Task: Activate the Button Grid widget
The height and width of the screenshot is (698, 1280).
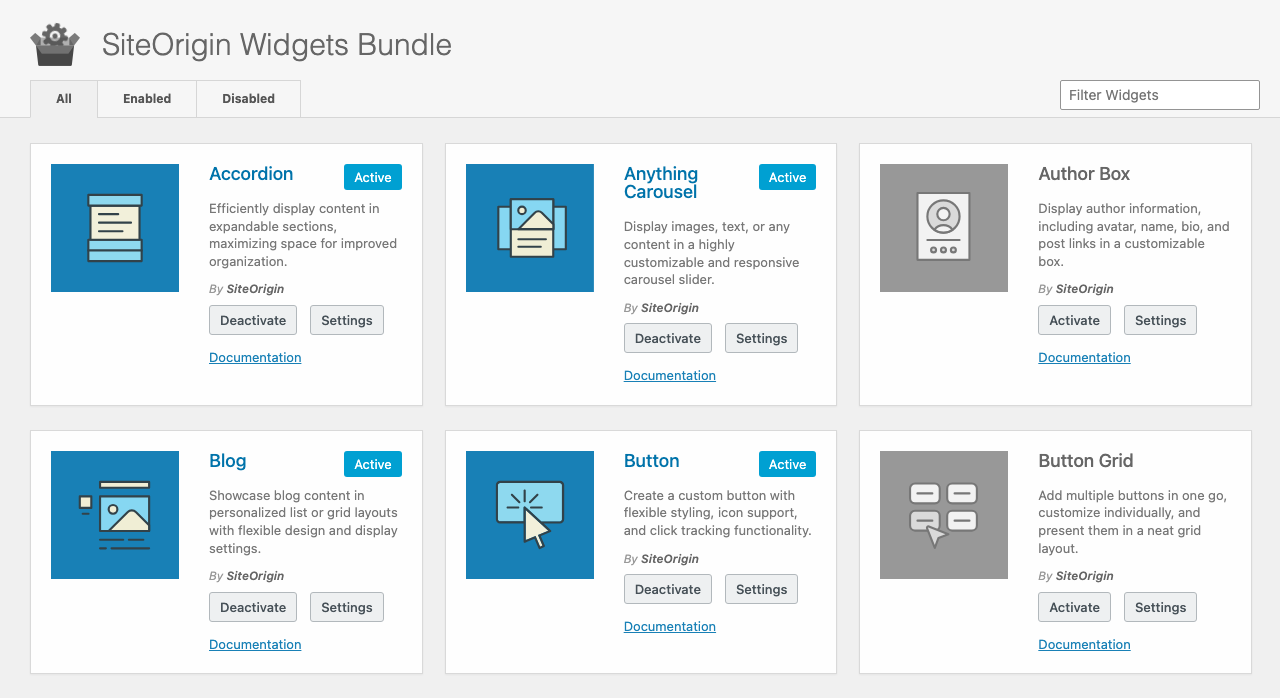Action: [x=1075, y=607]
